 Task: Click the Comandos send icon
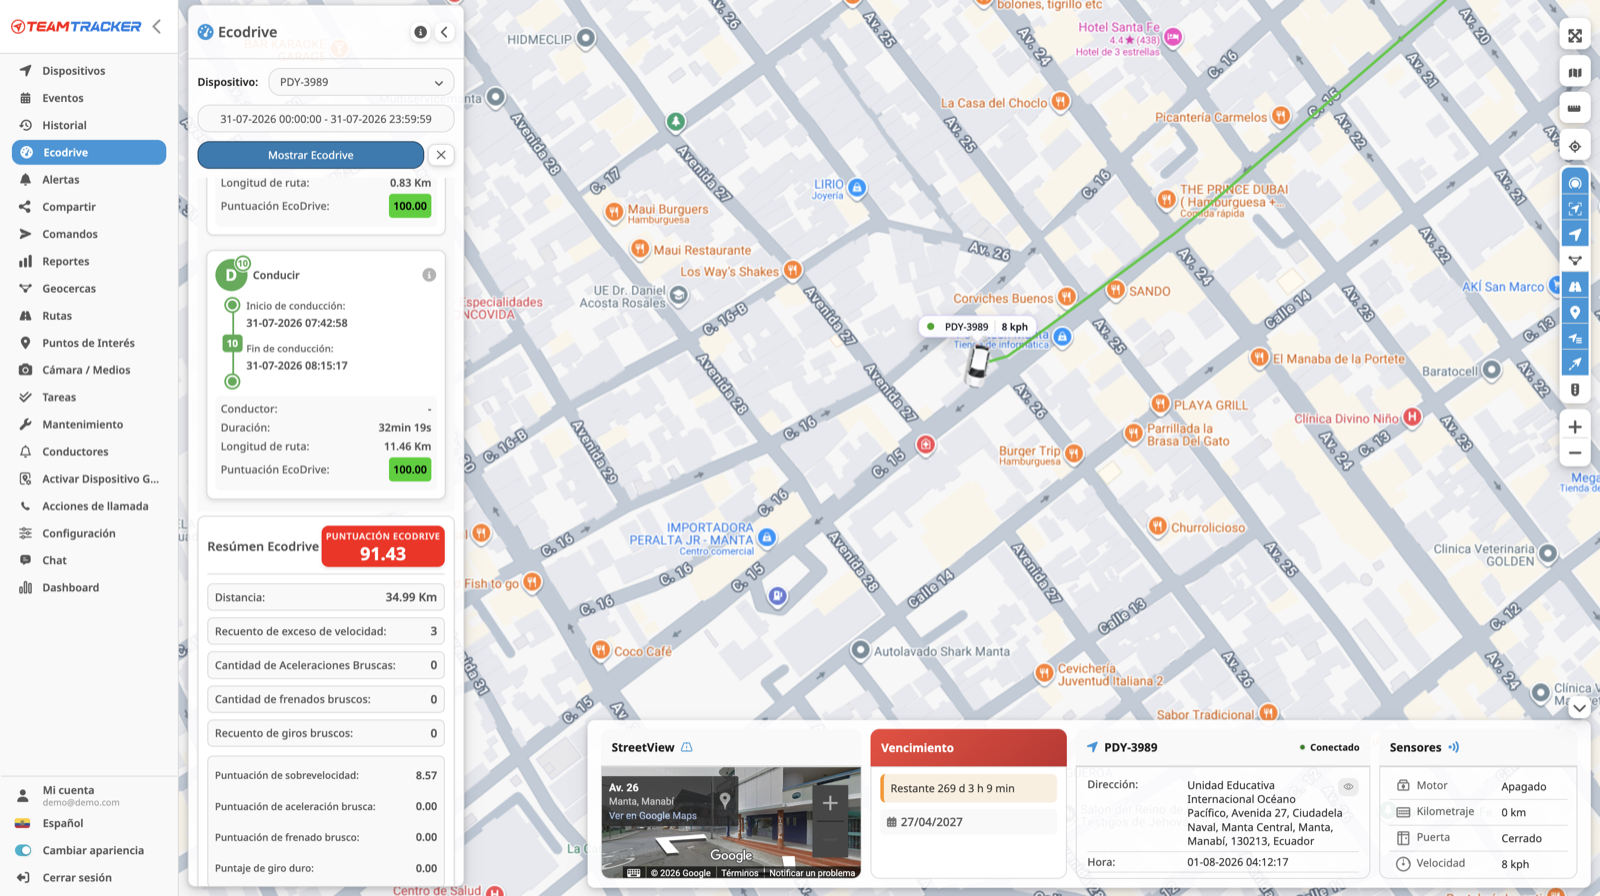(25, 234)
